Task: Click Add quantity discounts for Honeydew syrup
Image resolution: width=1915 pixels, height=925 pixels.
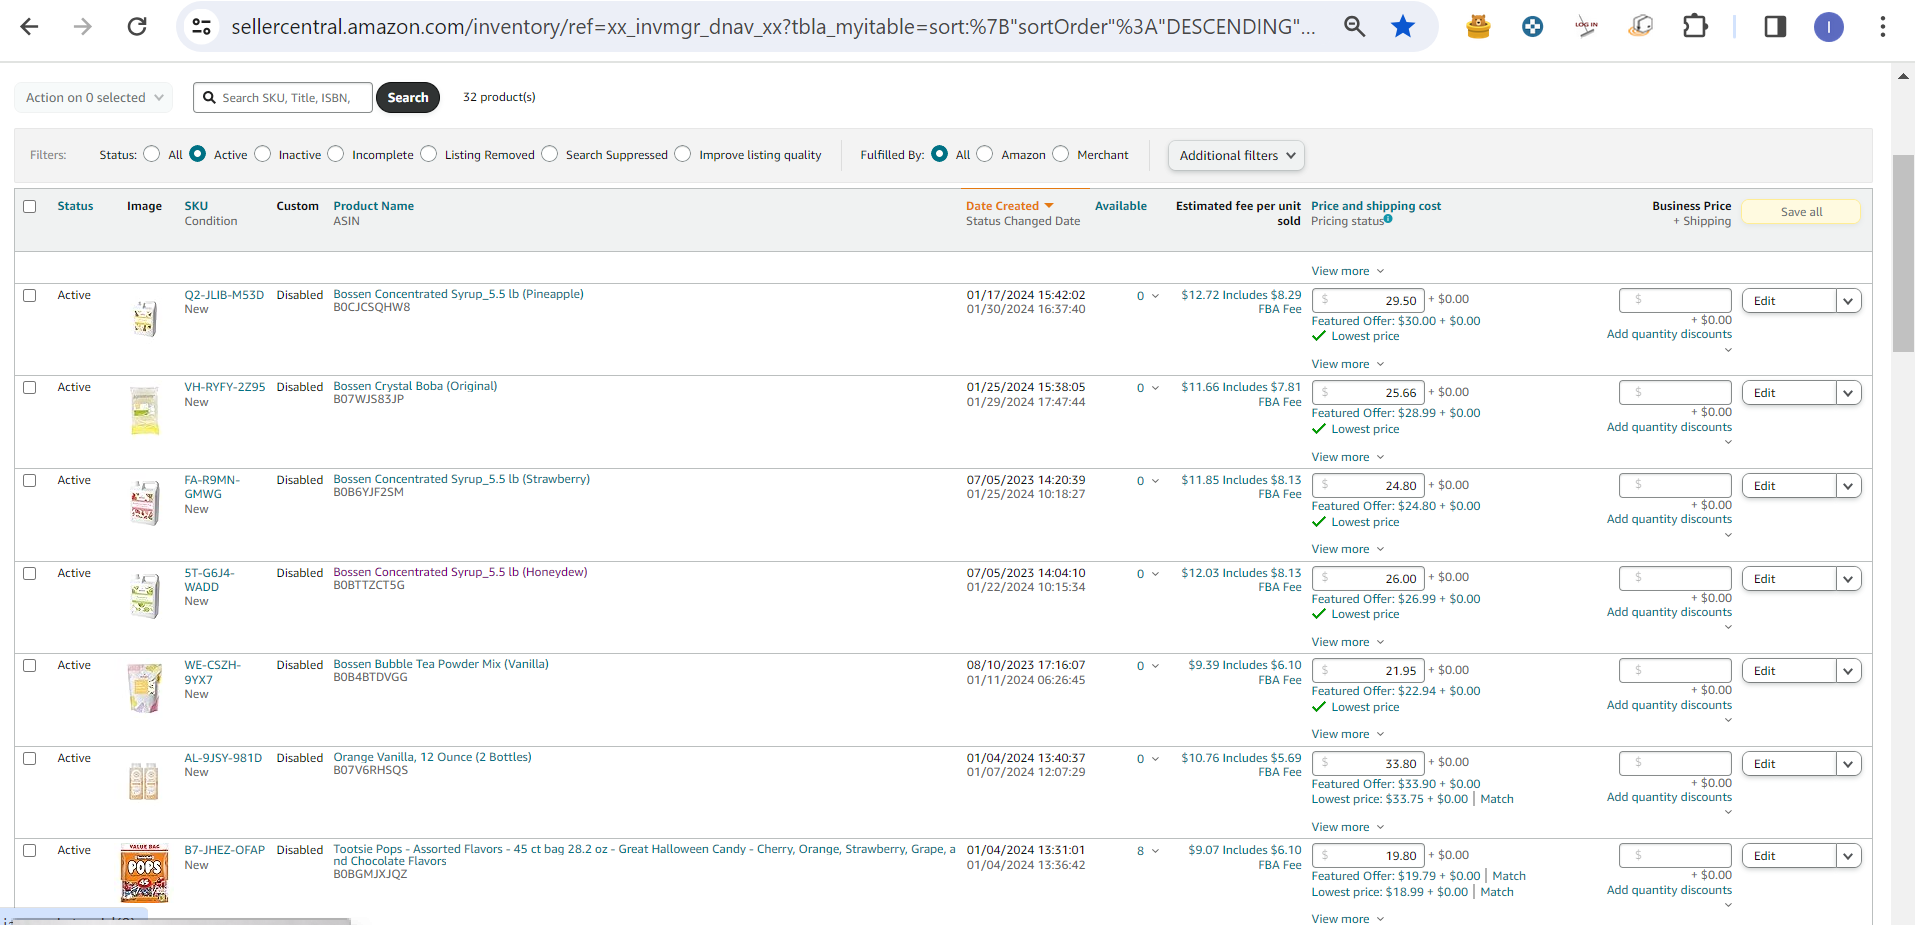Action: (x=1669, y=612)
